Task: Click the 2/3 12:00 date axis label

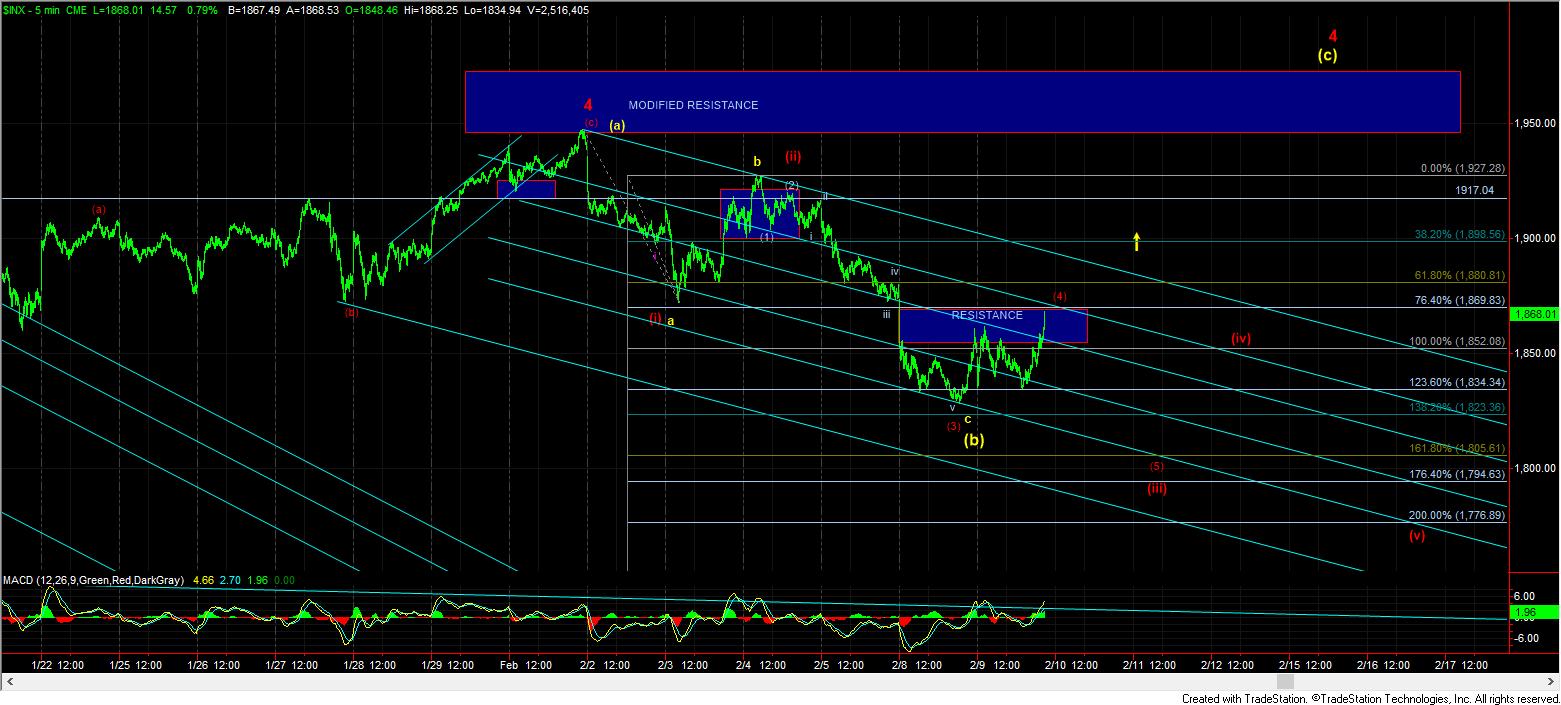Action: (680, 664)
